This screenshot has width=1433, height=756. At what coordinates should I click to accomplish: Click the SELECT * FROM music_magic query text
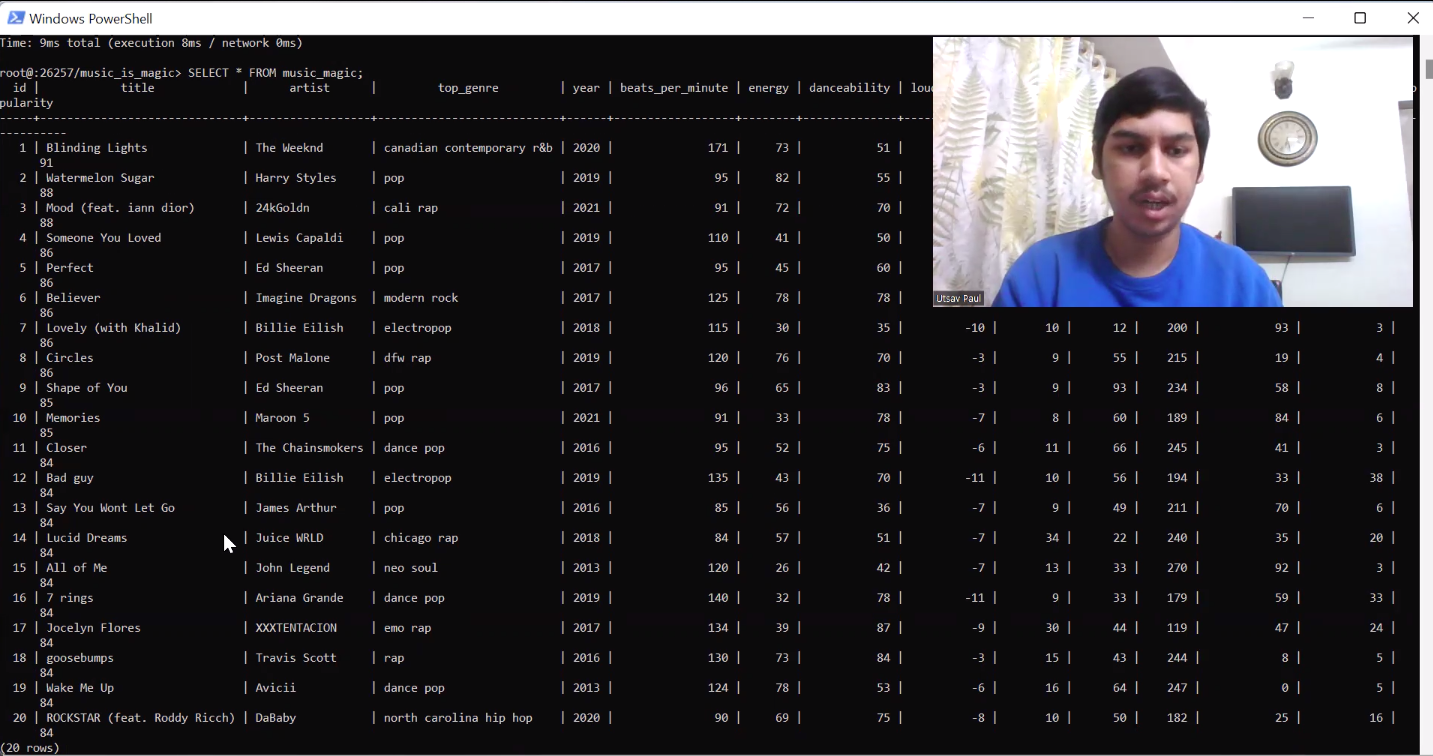coord(275,73)
